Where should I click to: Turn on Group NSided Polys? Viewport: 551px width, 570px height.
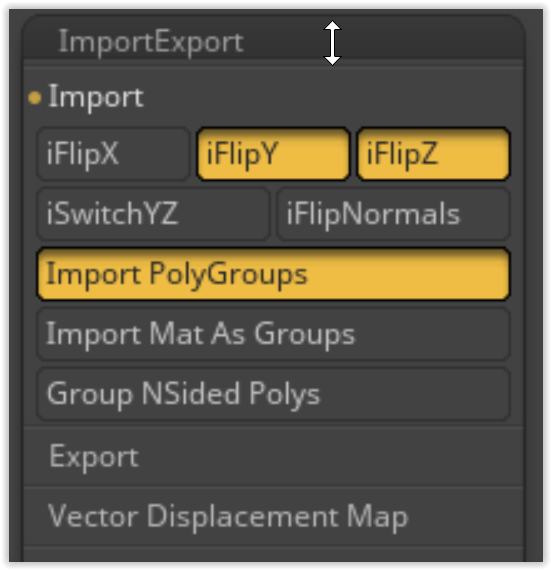pos(273,394)
